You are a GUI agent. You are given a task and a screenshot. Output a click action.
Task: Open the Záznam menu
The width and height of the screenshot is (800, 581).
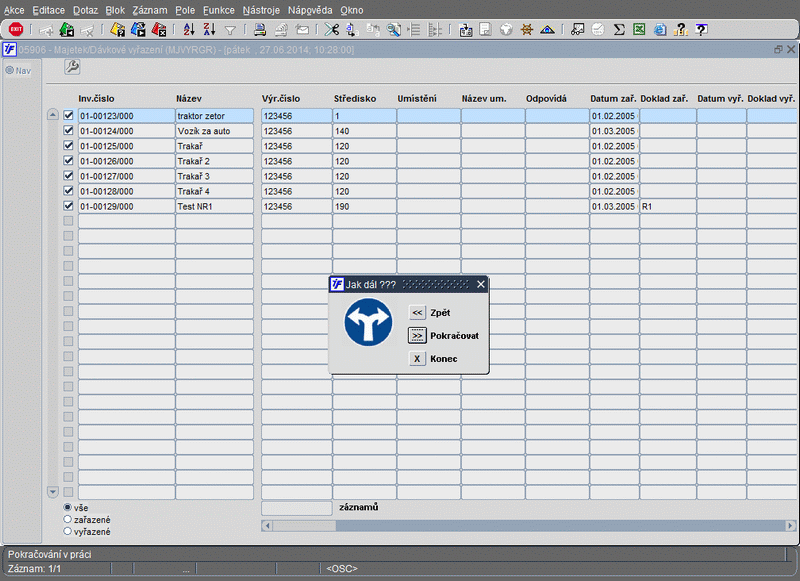(149, 9)
